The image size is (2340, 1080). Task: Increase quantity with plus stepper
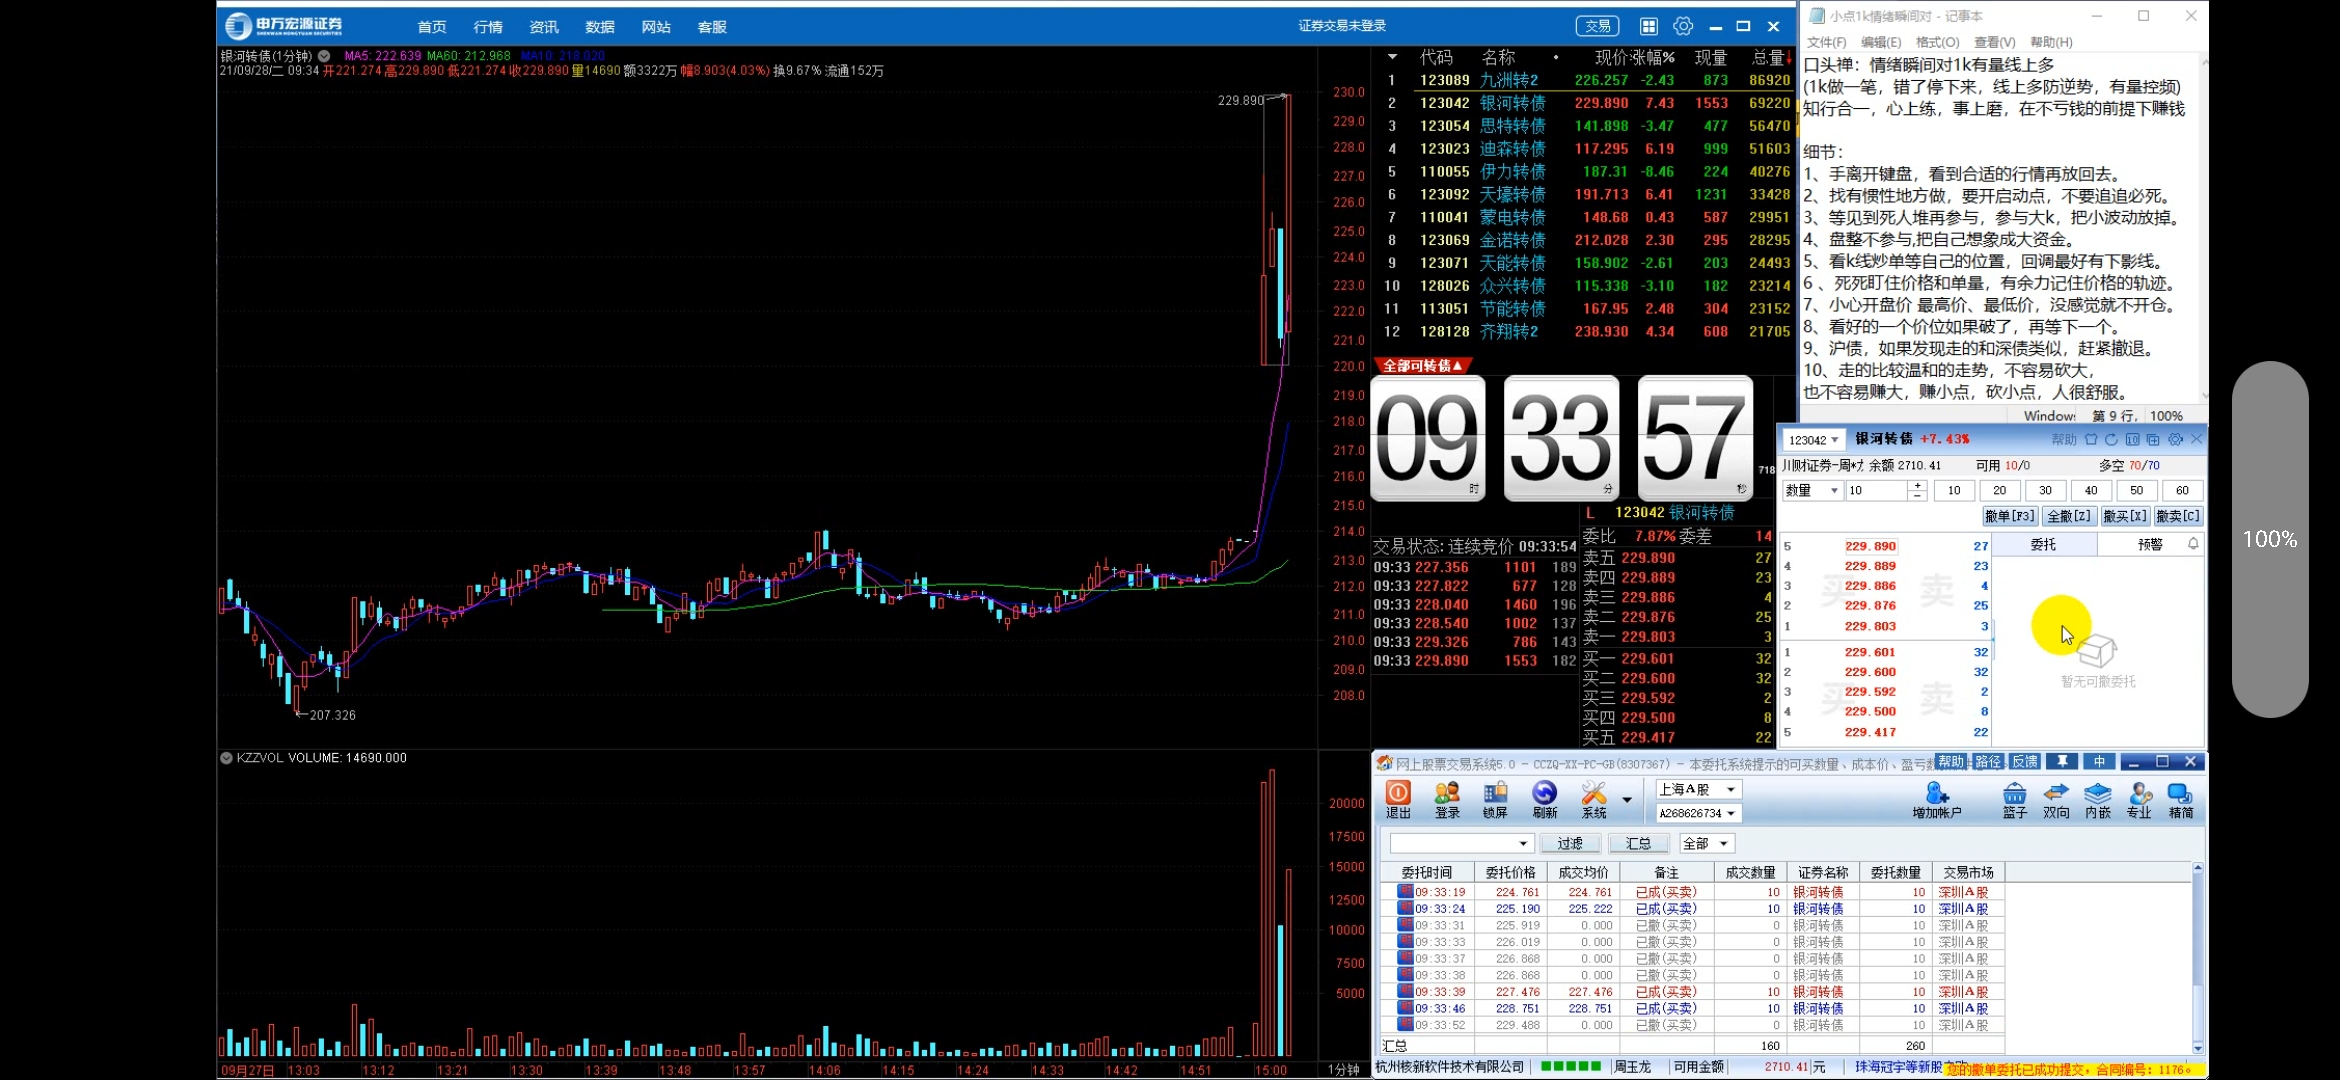(1917, 485)
